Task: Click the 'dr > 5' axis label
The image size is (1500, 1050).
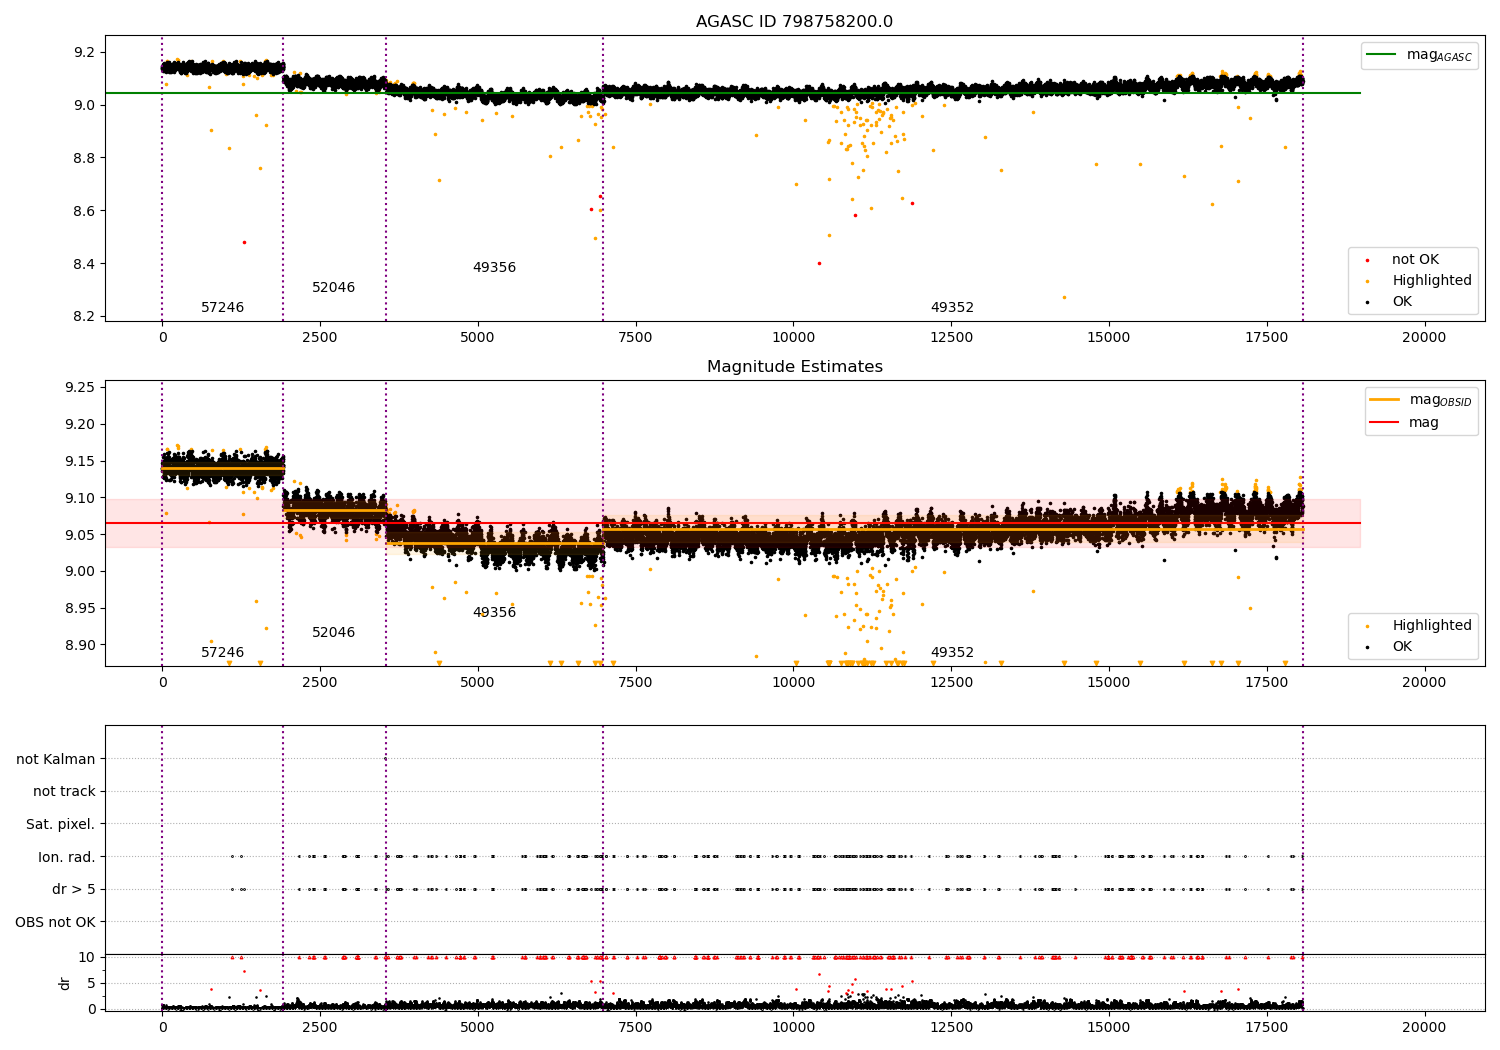Action: (74, 889)
